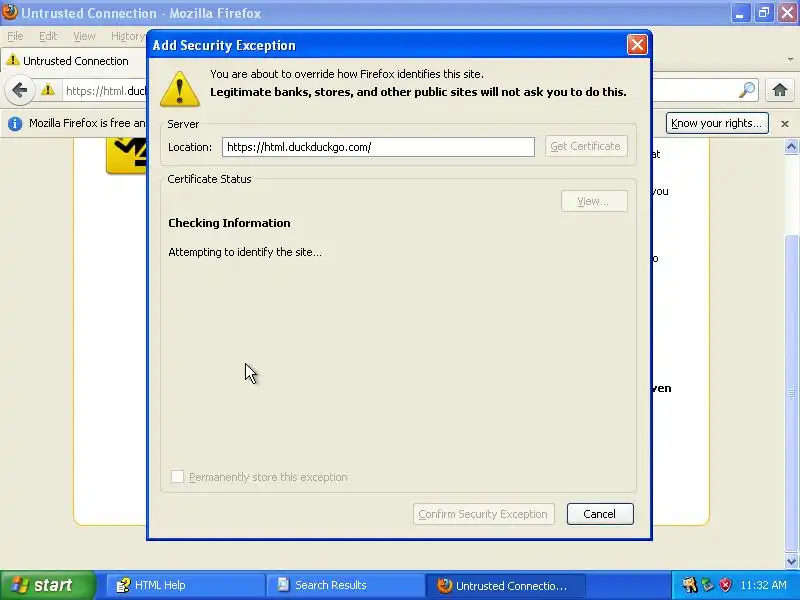Click the scrollbar down arrow
Image resolution: width=800 pixels, height=600 pixels.
coord(791,561)
